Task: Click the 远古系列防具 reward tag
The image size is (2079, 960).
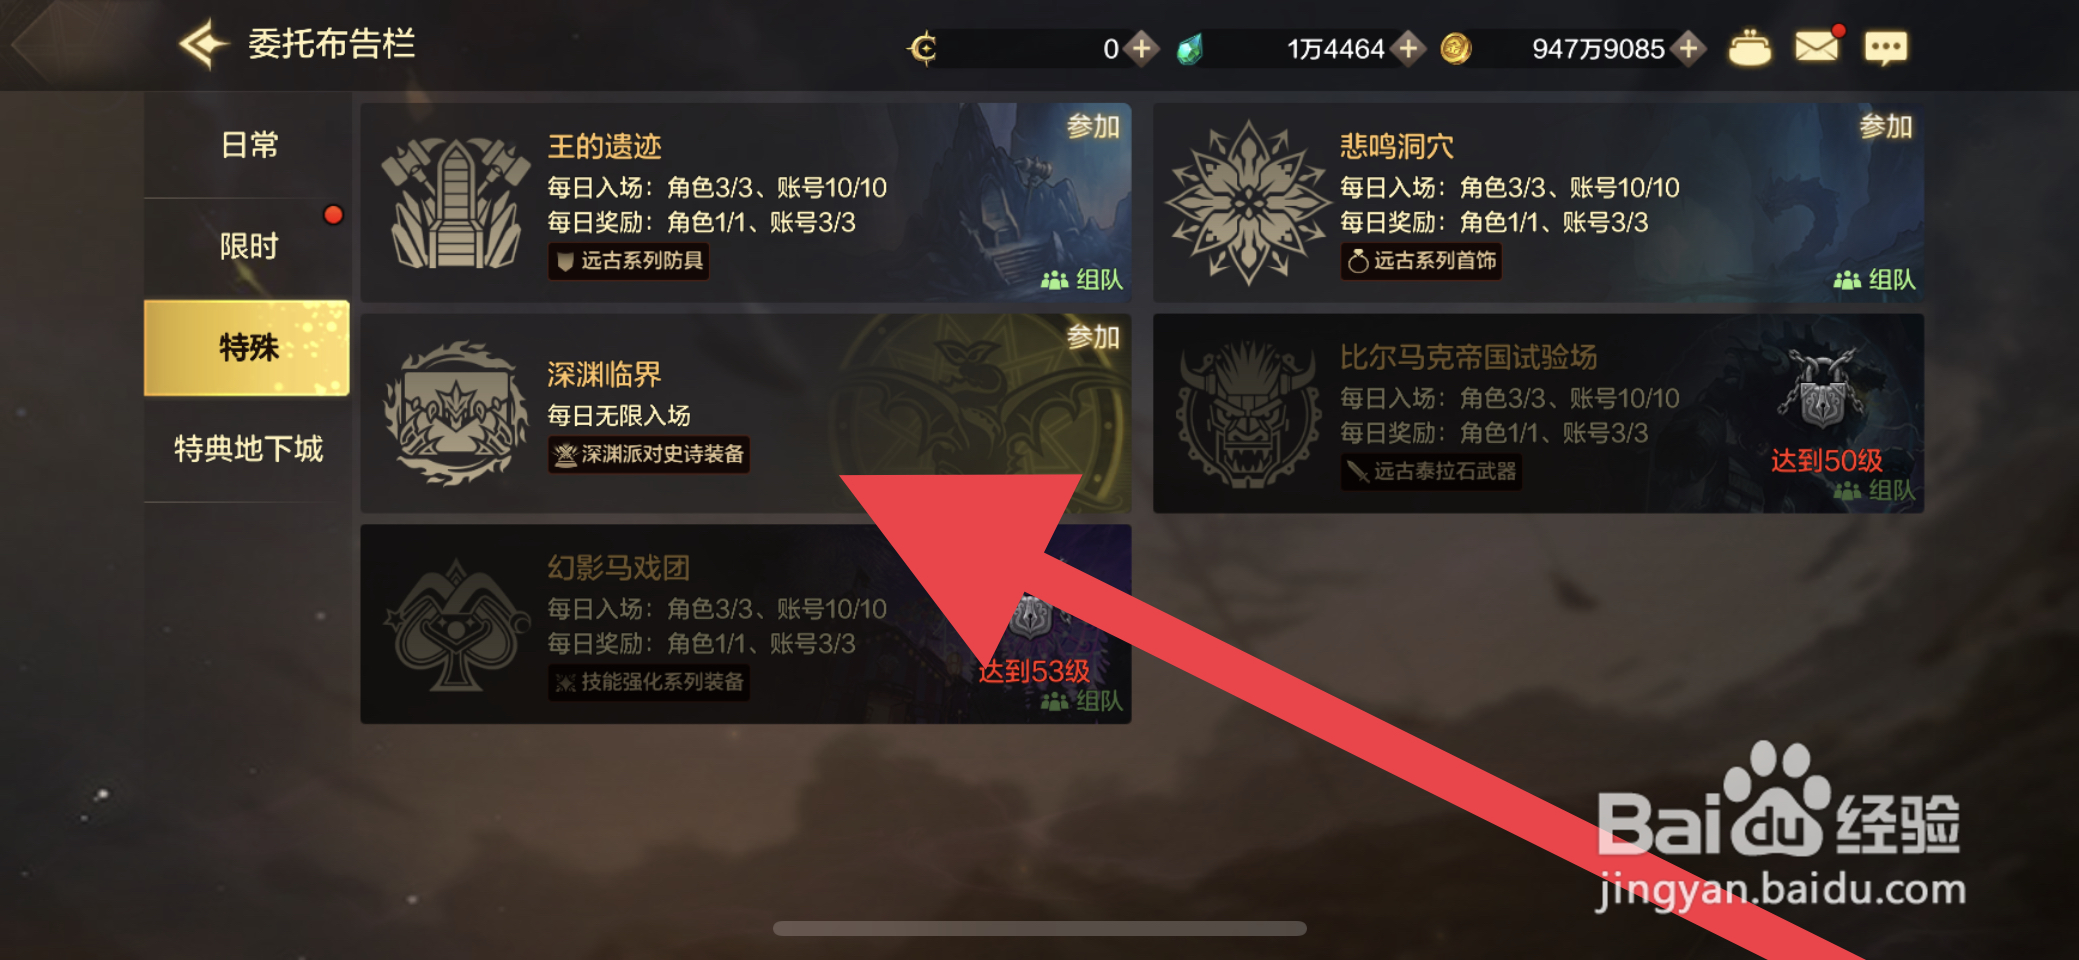Action: [629, 261]
